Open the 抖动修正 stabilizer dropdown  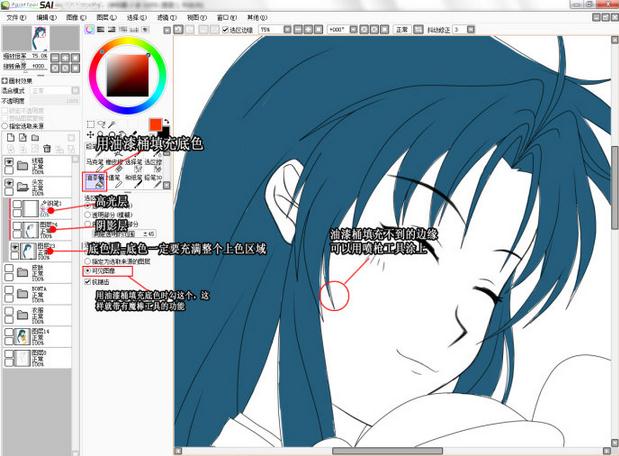(471, 30)
